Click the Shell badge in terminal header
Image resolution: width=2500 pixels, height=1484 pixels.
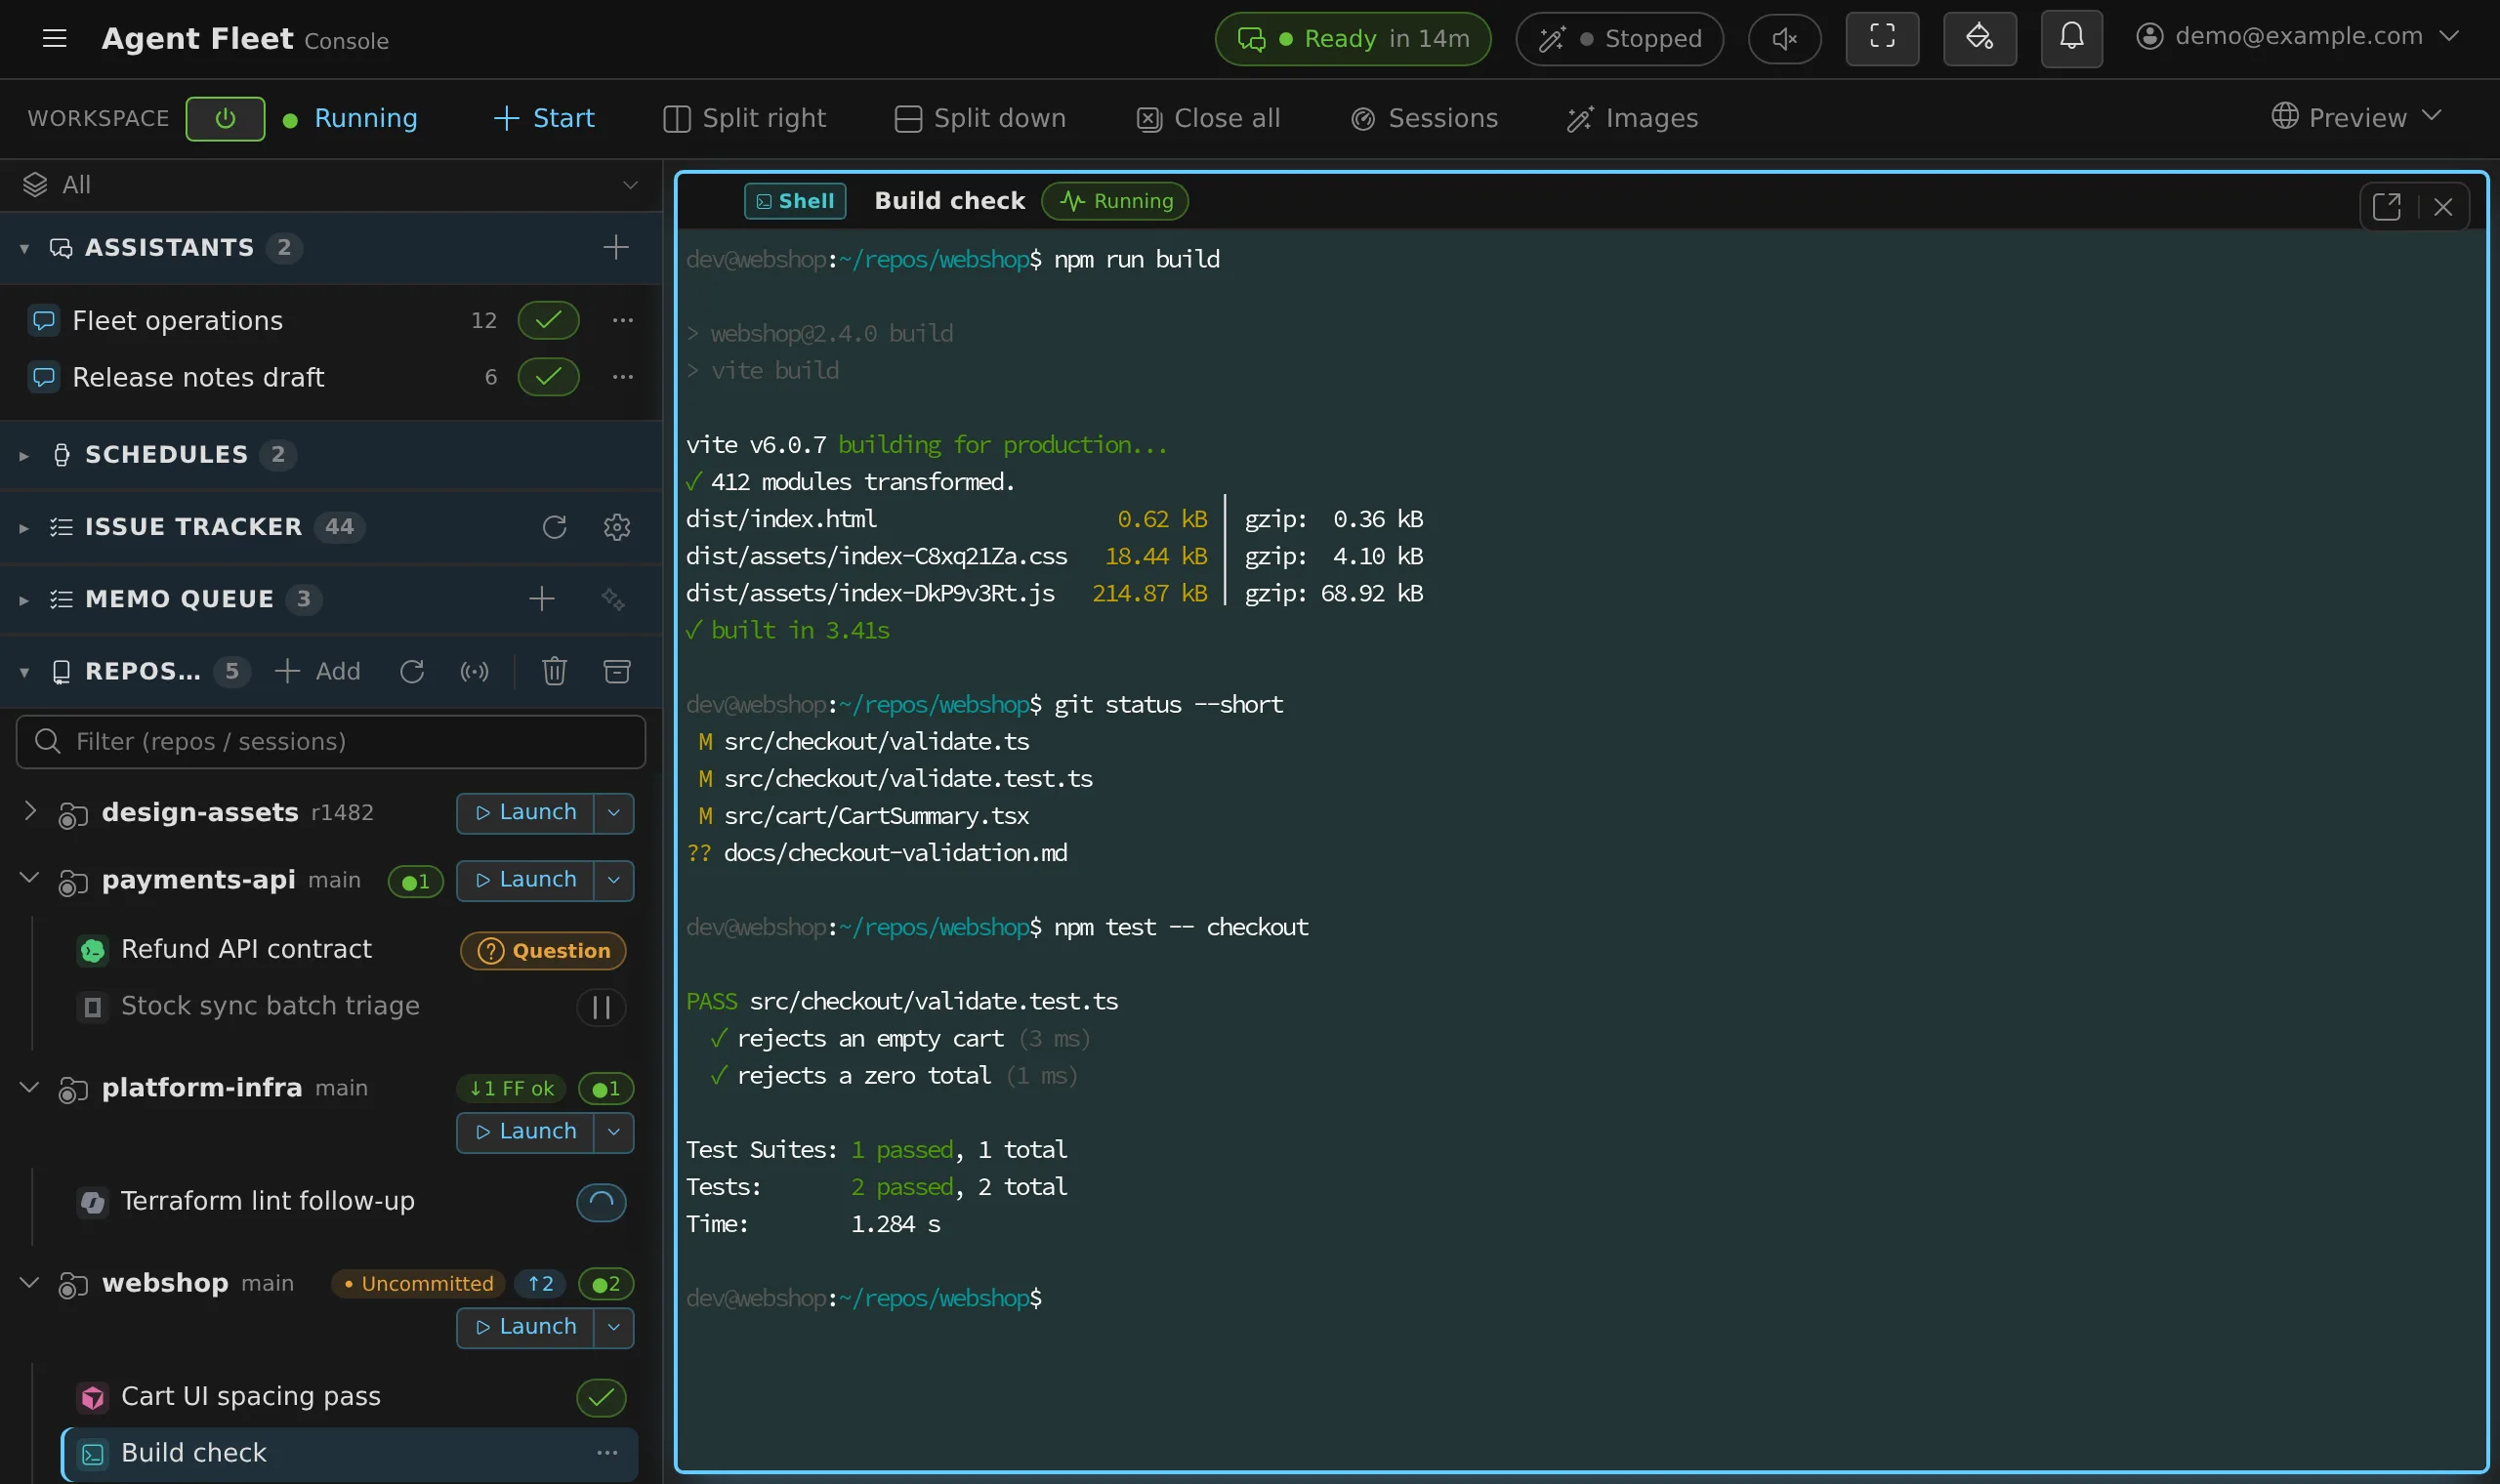pos(795,201)
